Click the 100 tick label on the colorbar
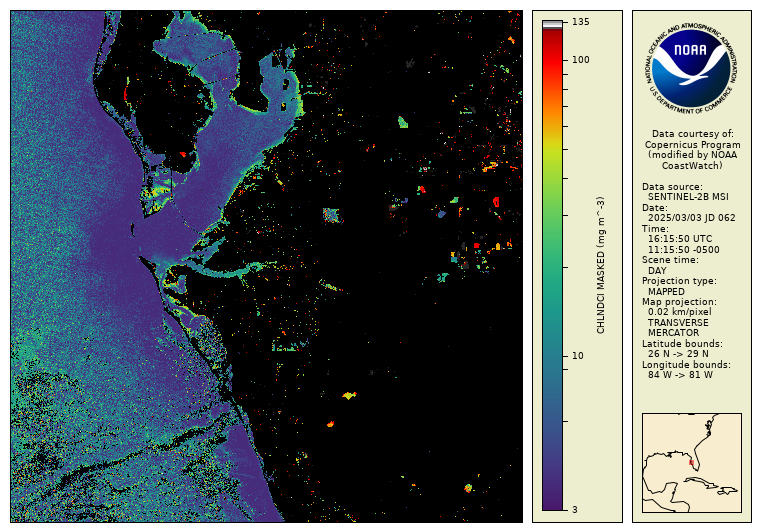 tap(580, 60)
